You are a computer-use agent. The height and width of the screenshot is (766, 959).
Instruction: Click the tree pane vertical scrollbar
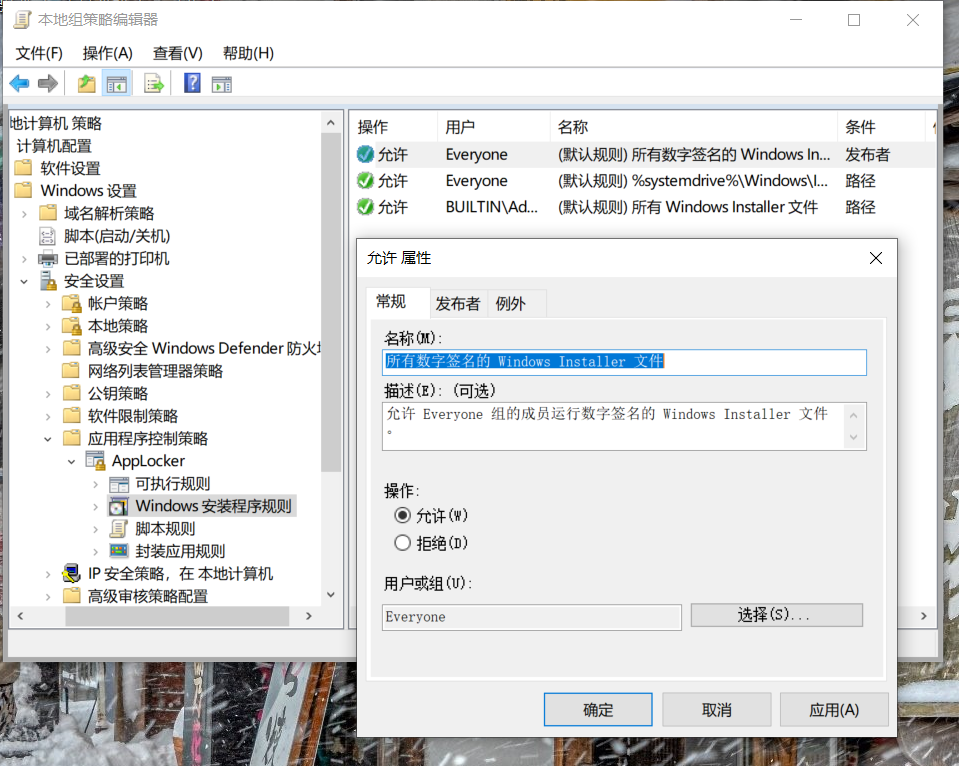tap(332, 300)
